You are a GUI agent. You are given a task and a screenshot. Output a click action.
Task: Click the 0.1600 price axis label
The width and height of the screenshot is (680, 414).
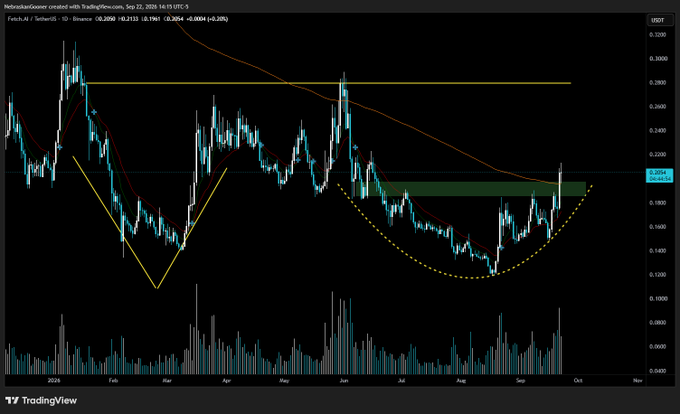(x=657, y=227)
